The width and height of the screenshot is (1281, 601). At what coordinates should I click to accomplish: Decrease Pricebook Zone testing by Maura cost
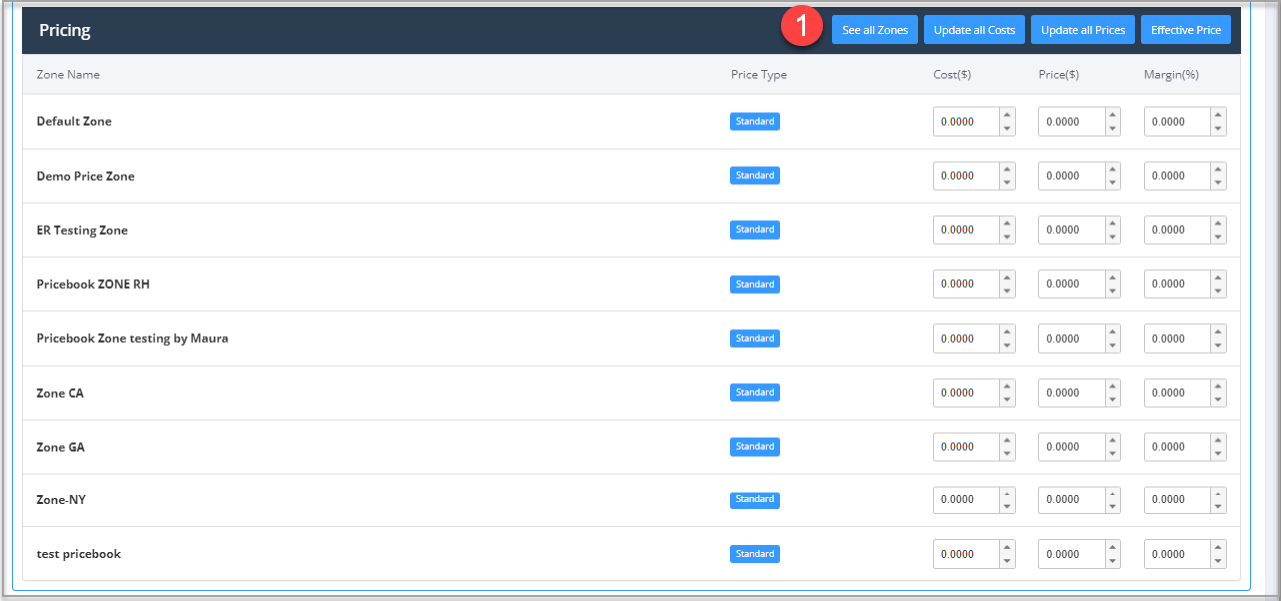(x=1007, y=345)
